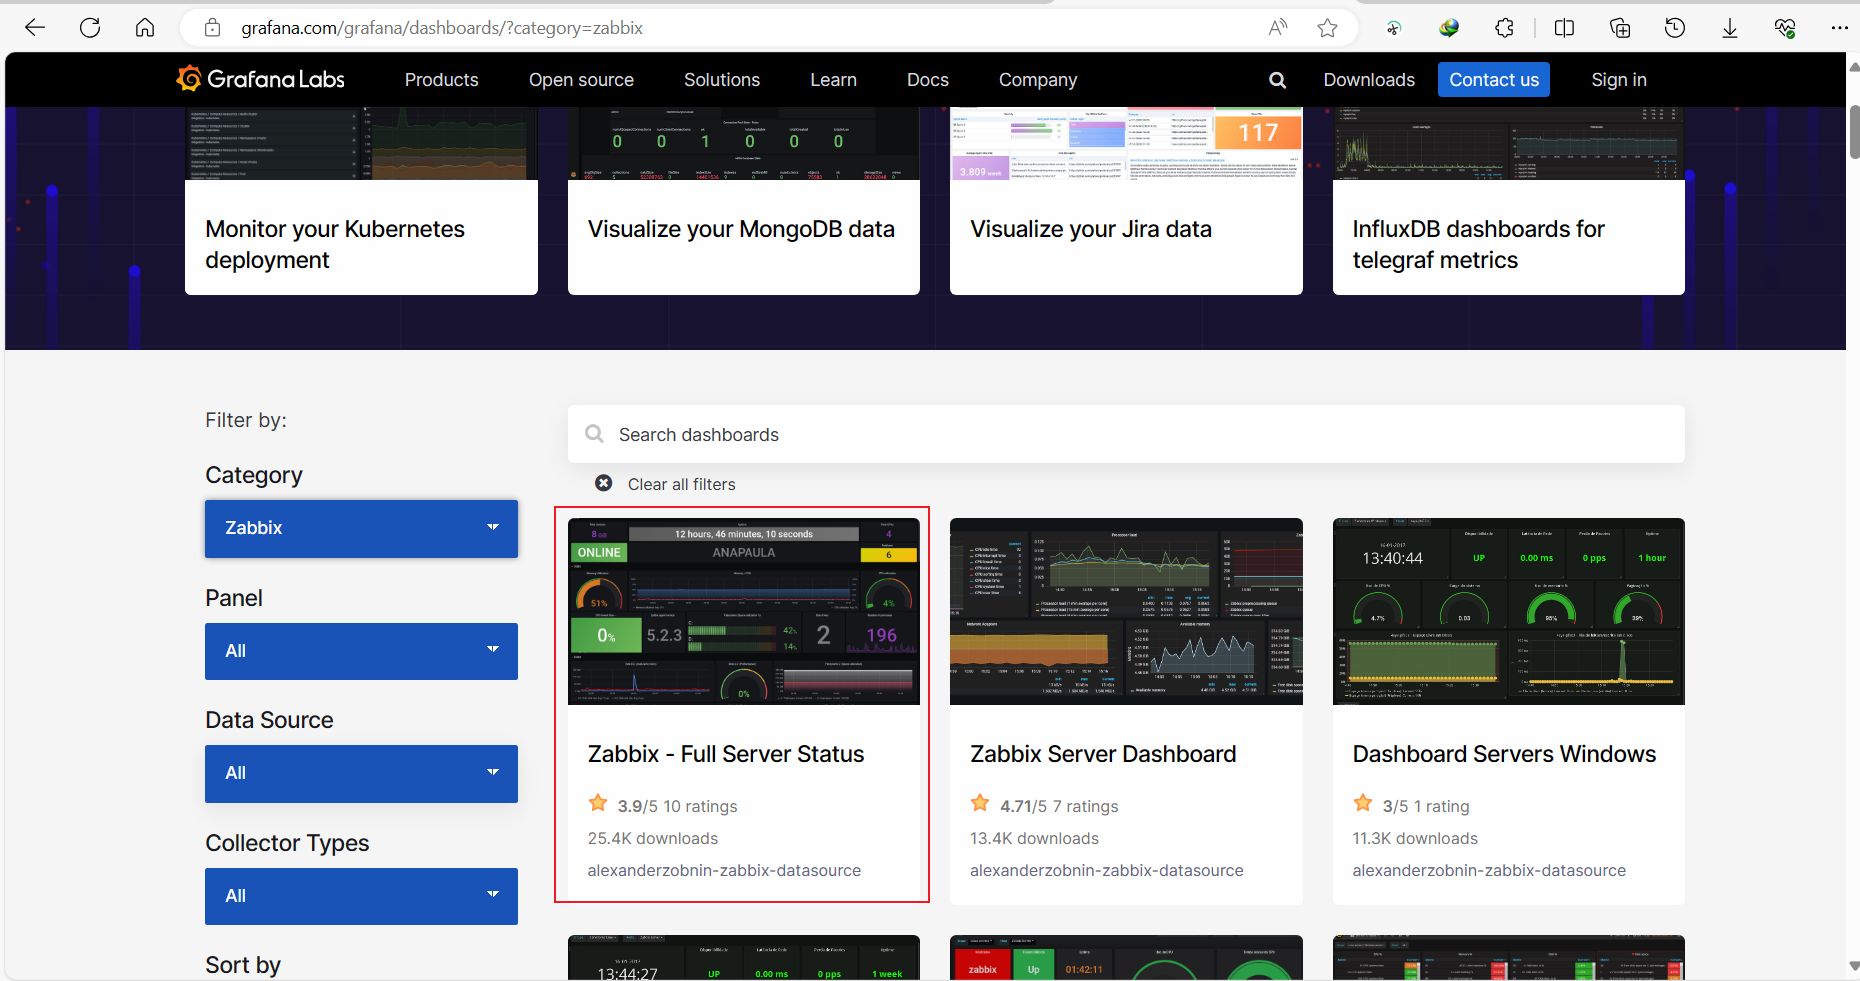Click the Contact us button

point(1494,80)
